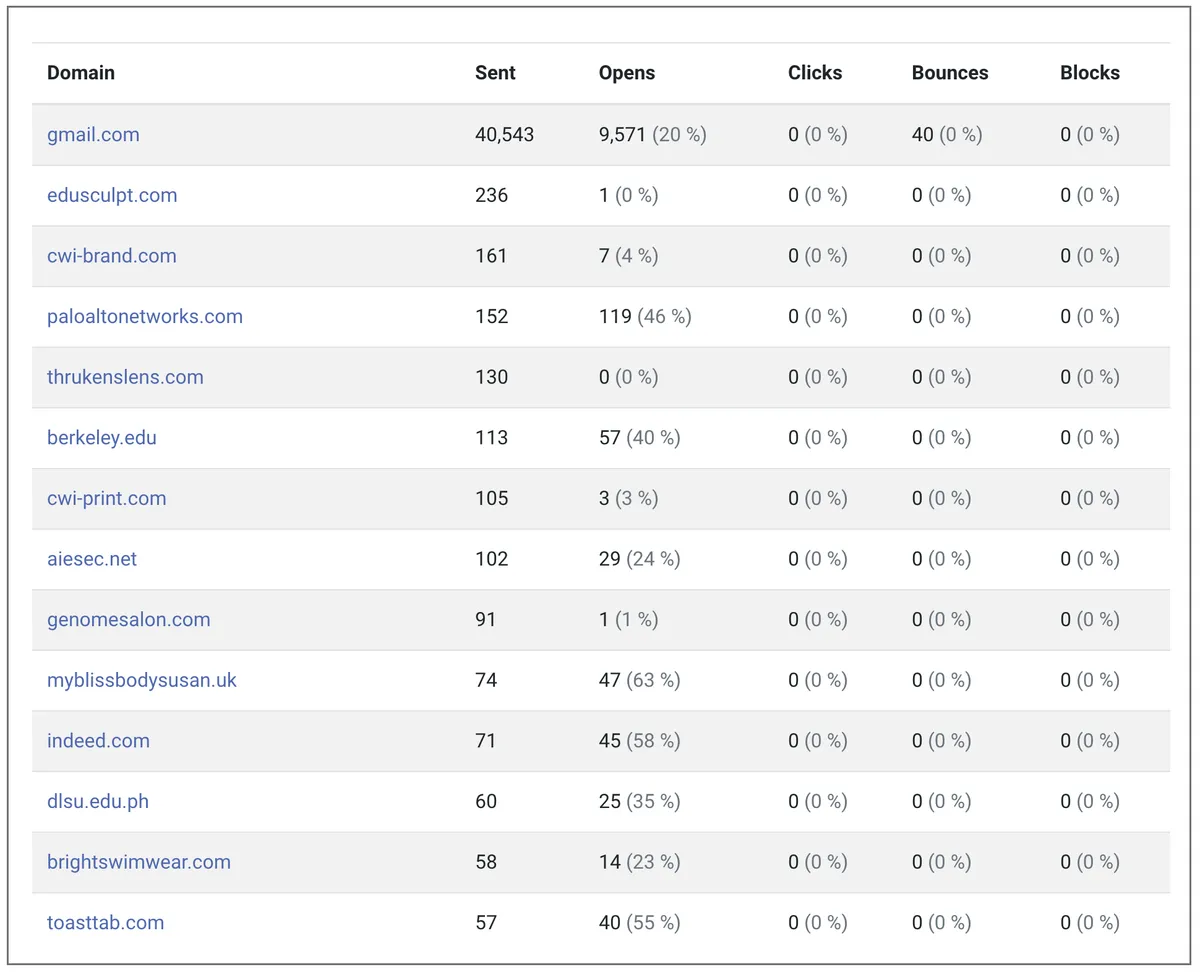Screen dimensions: 1200x974
Task: Select the Bounces cell in the toasttab.com row
Action: [x=942, y=922]
